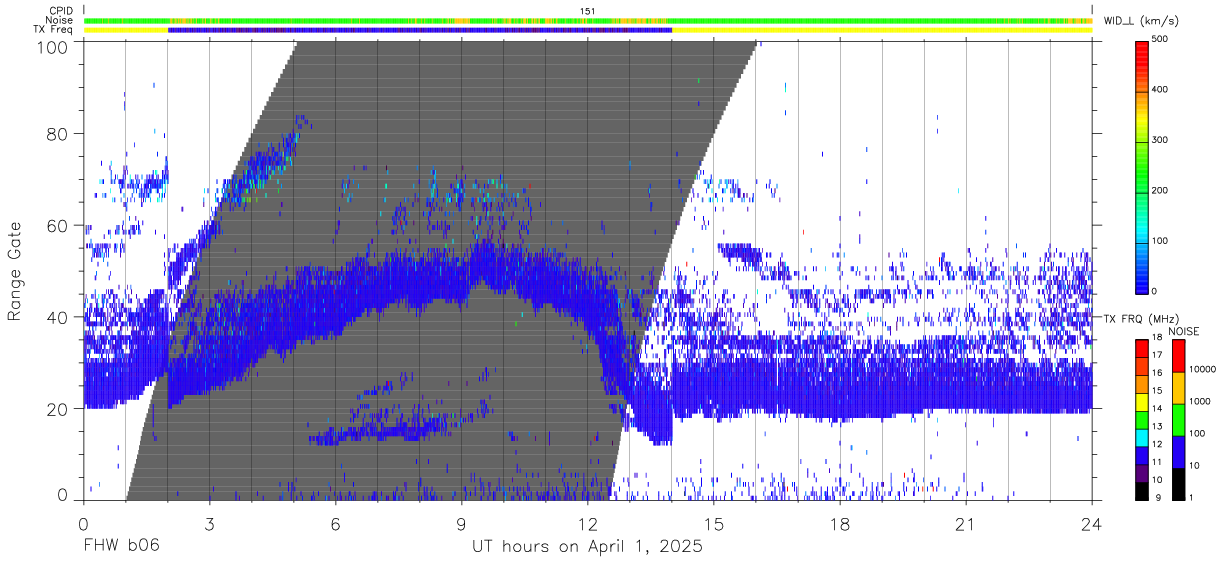
Task: Click the 40 tick on the Range Gate axis
Action: [x=59, y=317]
